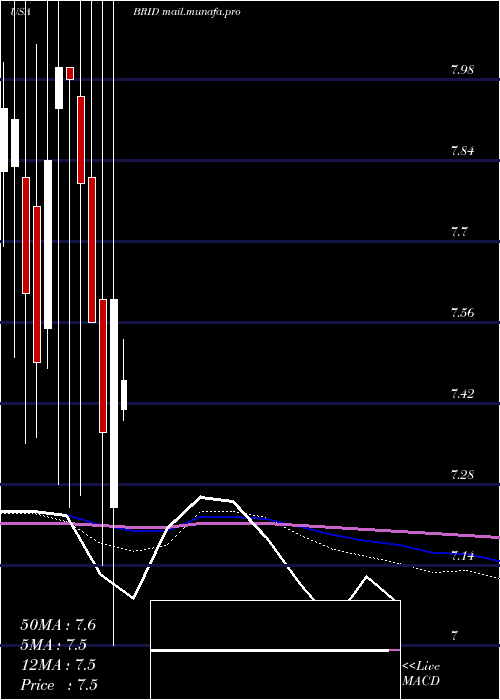Image resolution: width=500 pixels, height=700 pixels.
Task: Click the 5MA : 7.5 reading
Action: (54, 645)
